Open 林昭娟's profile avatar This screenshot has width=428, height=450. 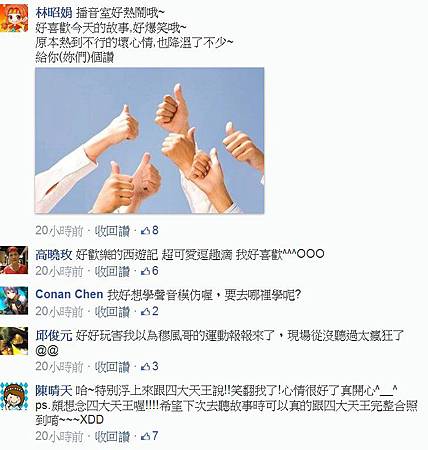14,19
